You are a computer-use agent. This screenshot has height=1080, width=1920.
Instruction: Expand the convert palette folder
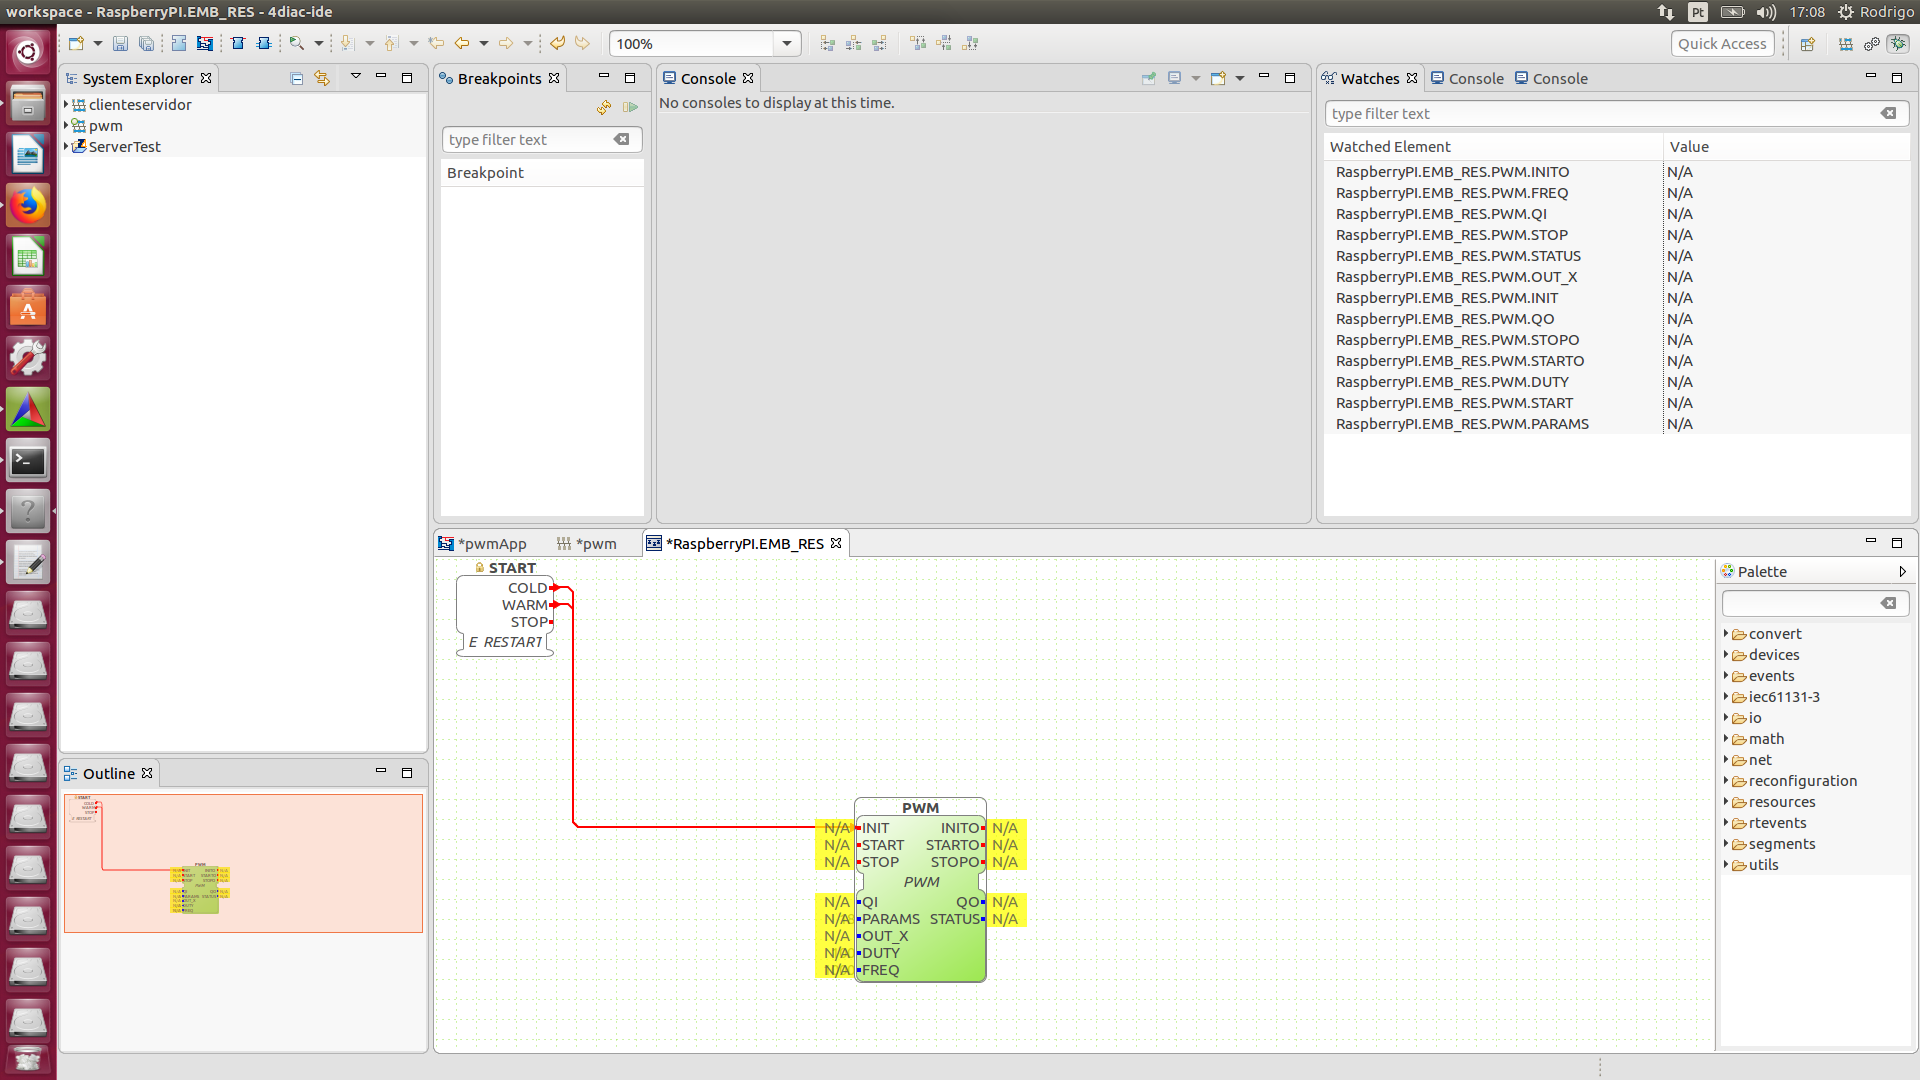1726,633
